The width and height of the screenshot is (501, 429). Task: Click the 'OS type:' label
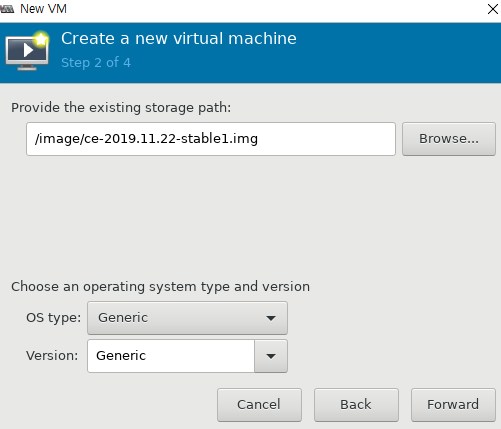tap(53, 318)
